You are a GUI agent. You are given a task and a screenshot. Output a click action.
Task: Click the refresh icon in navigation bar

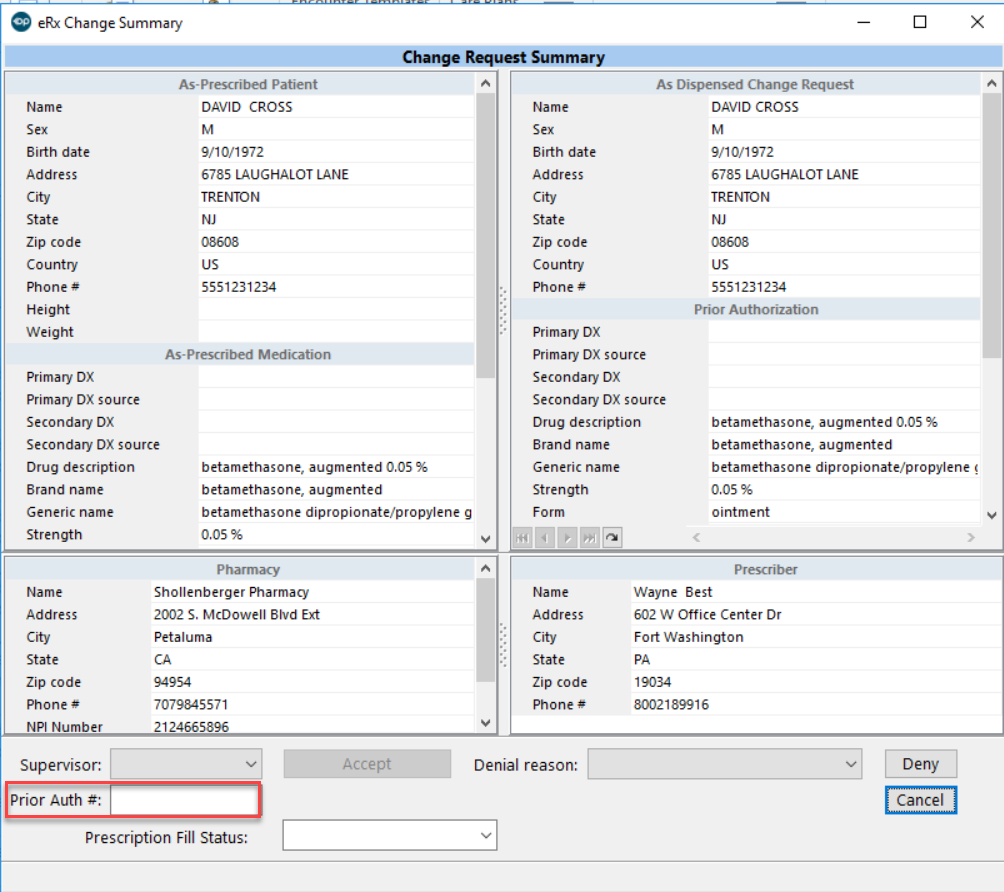coord(612,538)
